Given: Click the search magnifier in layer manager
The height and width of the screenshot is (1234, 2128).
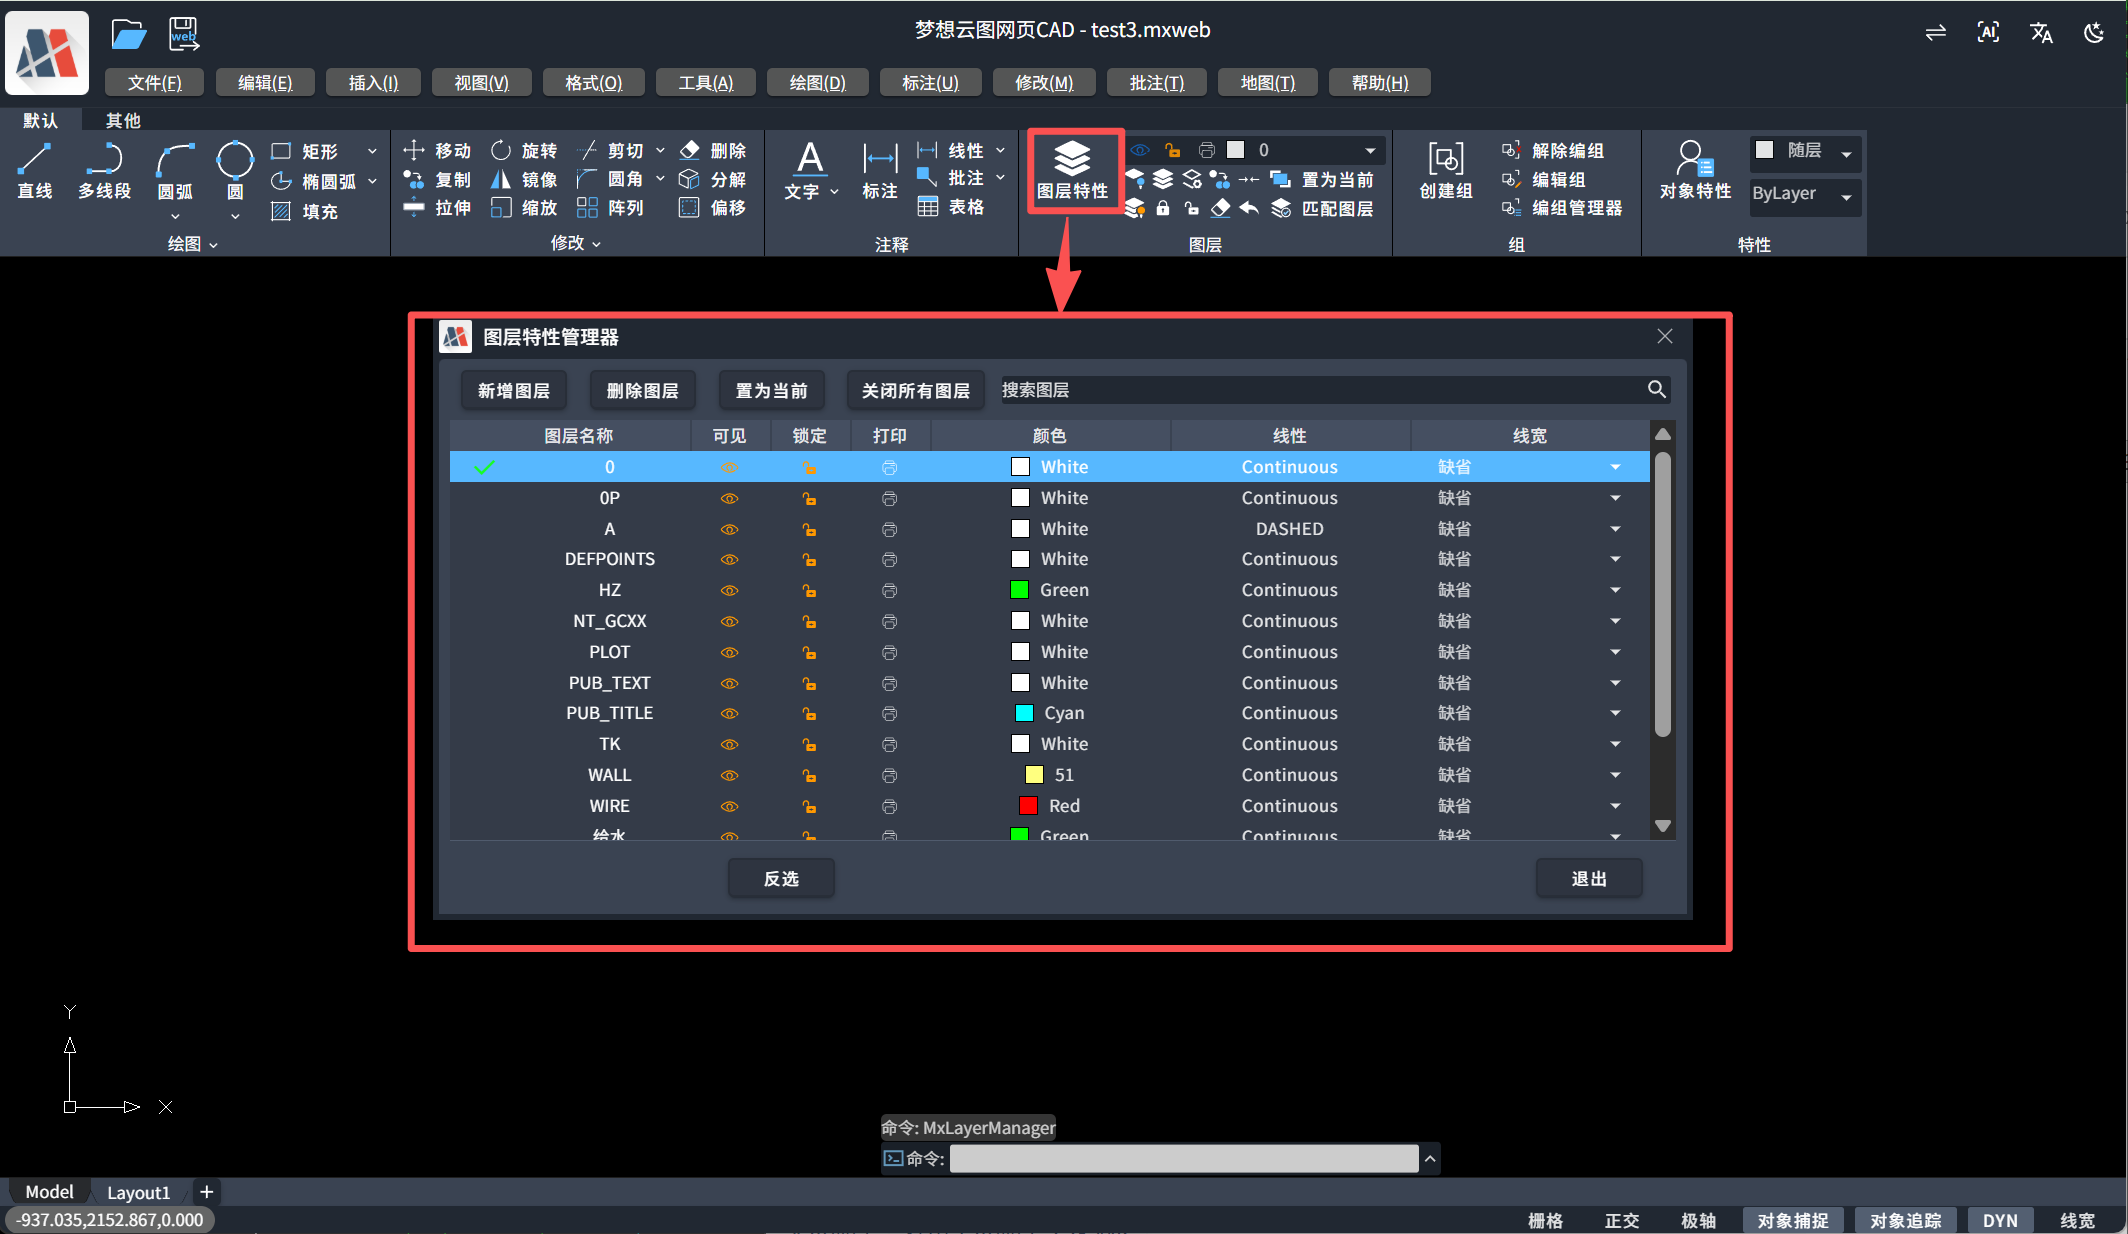Looking at the screenshot, I should pyautogui.click(x=1656, y=389).
